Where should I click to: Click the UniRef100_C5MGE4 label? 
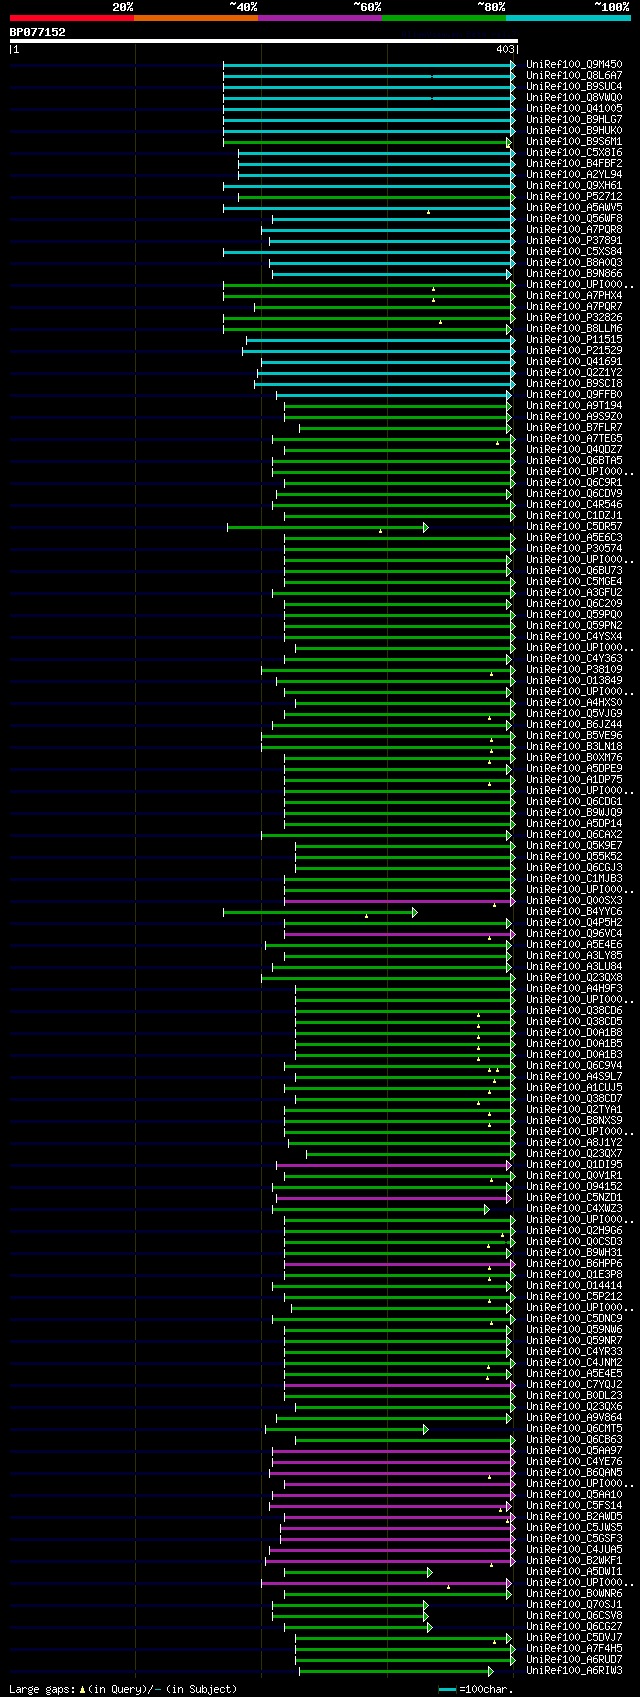point(574,581)
